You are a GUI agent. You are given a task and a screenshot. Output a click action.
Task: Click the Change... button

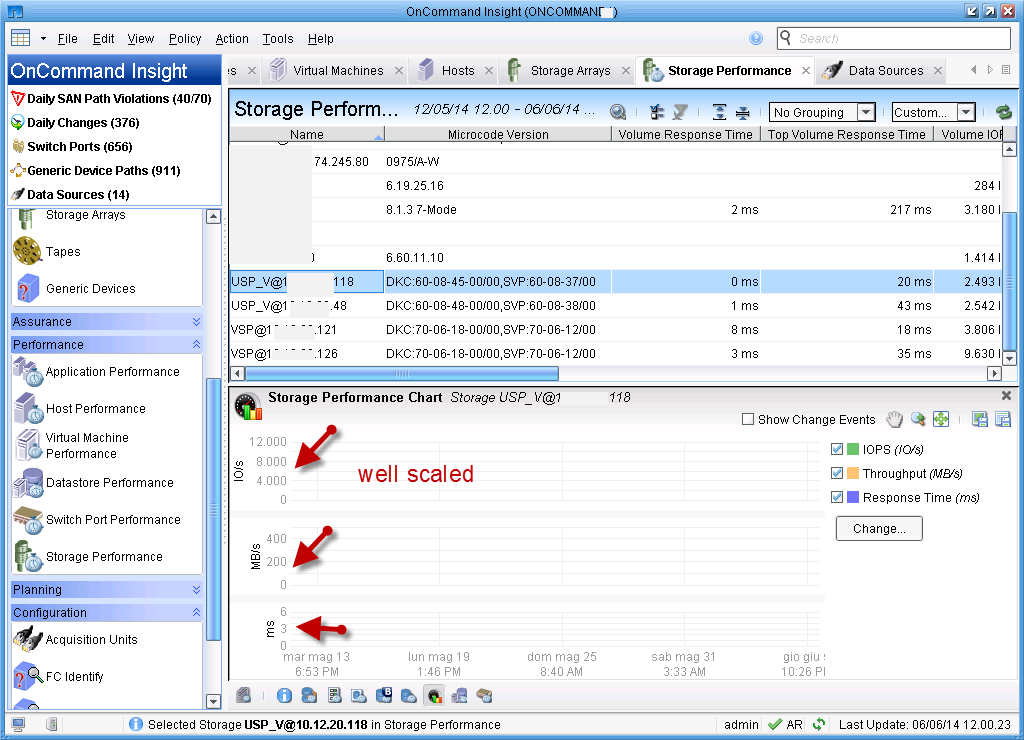pos(879,529)
